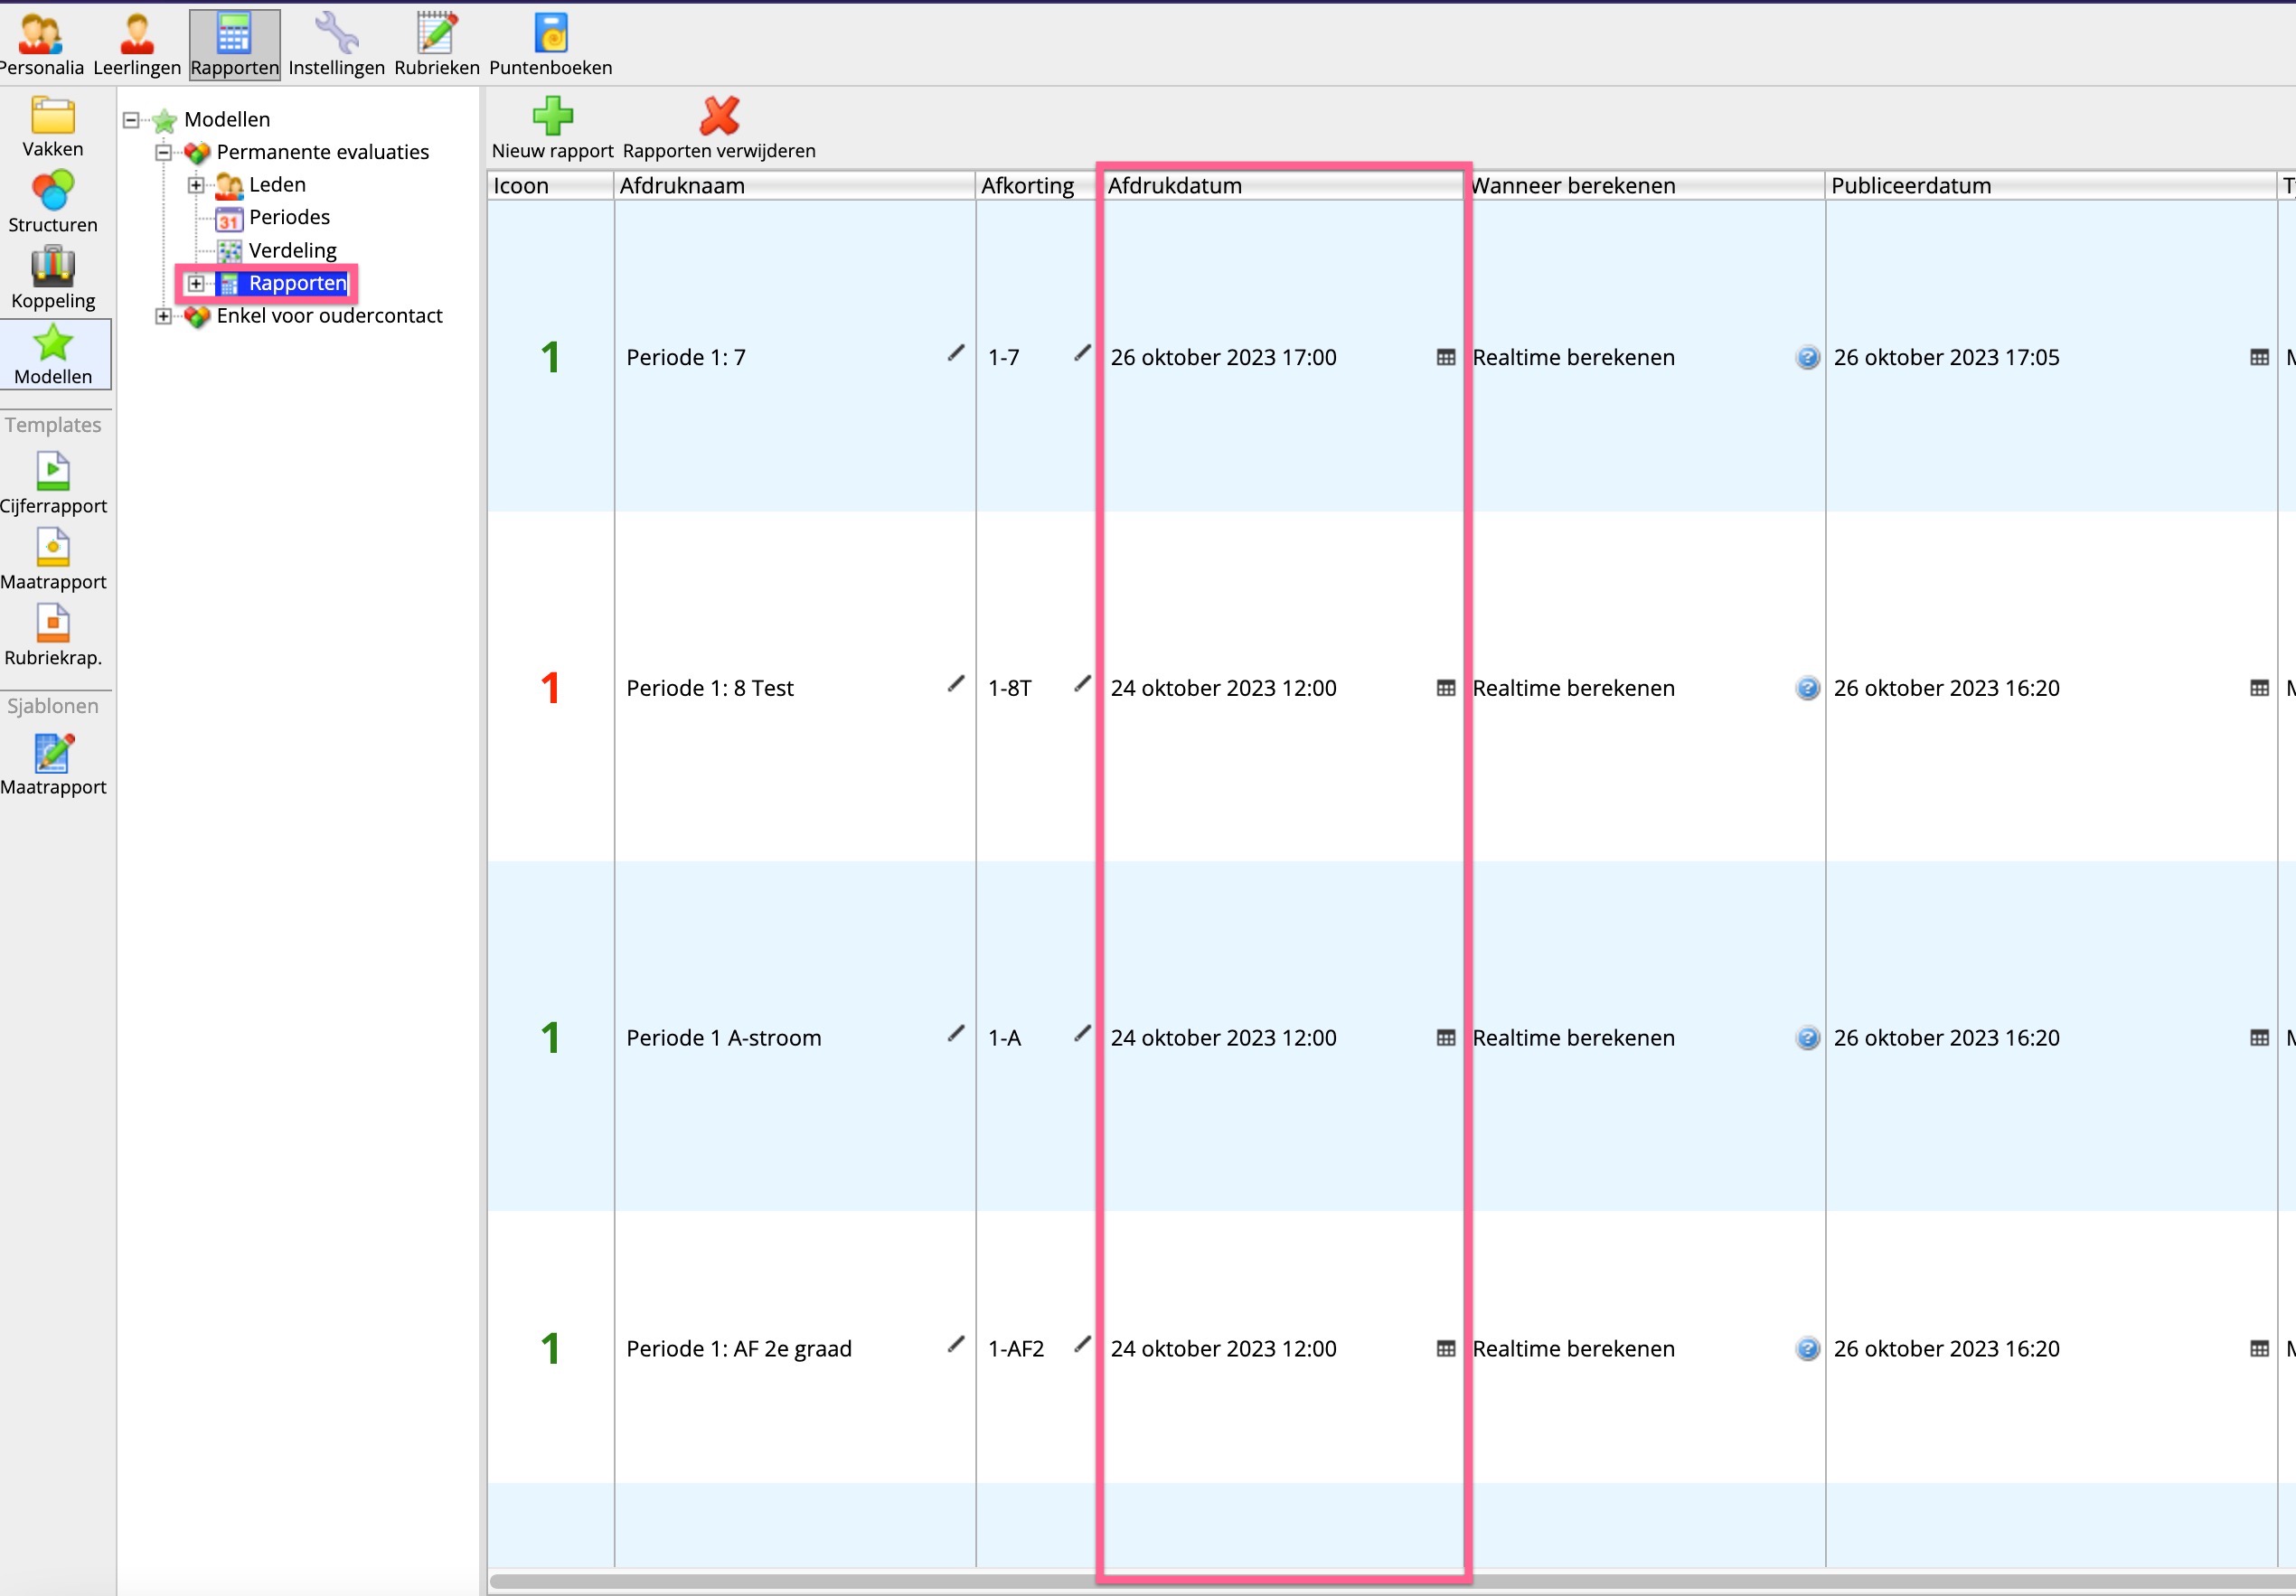2296x1596 pixels.
Task: Open the Leerlingen module icon
Action: click(x=137, y=36)
